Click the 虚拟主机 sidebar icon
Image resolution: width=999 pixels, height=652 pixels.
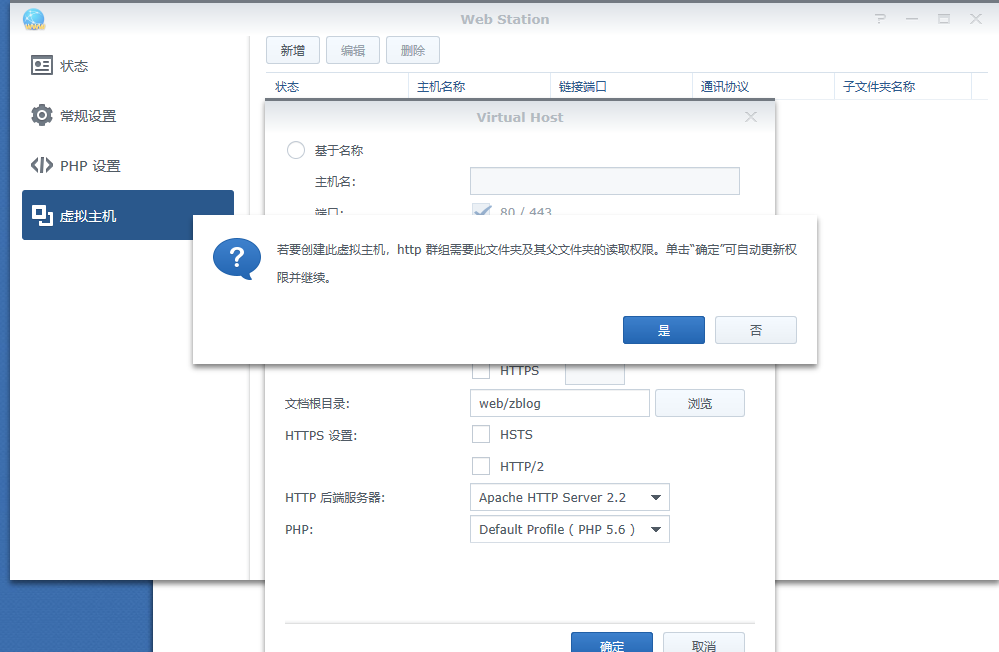pyautogui.click(x=41, y=215)
